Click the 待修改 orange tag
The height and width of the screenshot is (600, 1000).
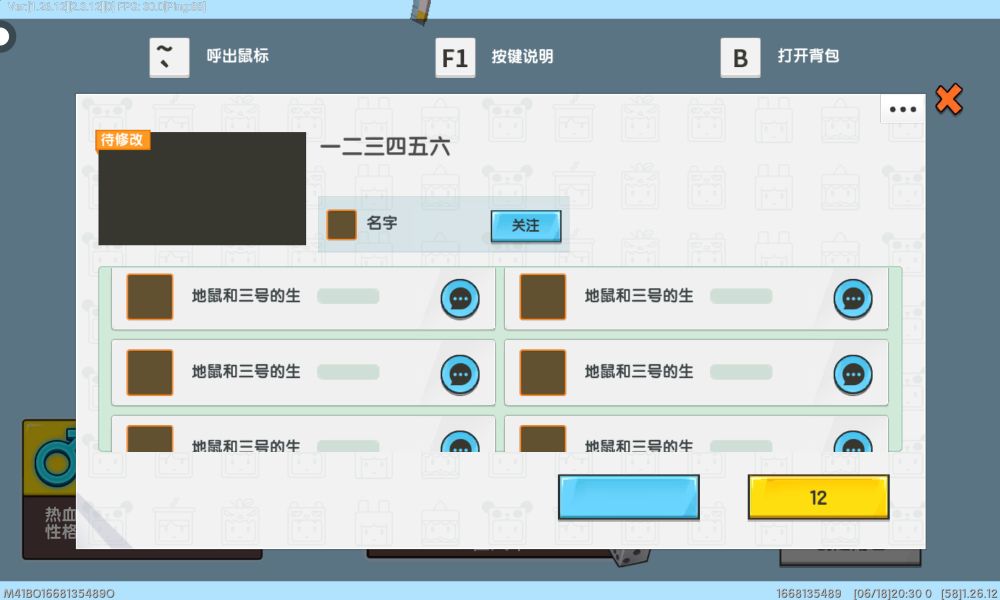123,140
